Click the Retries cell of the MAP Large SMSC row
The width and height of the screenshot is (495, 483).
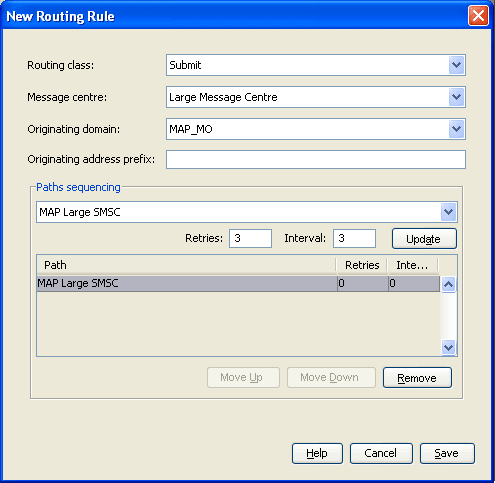(363, 284)
